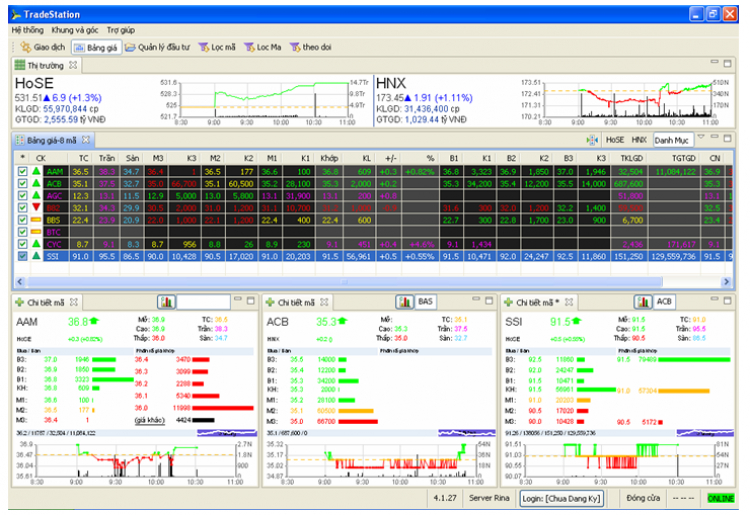
Task: Open Giao dịch toolbar item
Action: 43,47
